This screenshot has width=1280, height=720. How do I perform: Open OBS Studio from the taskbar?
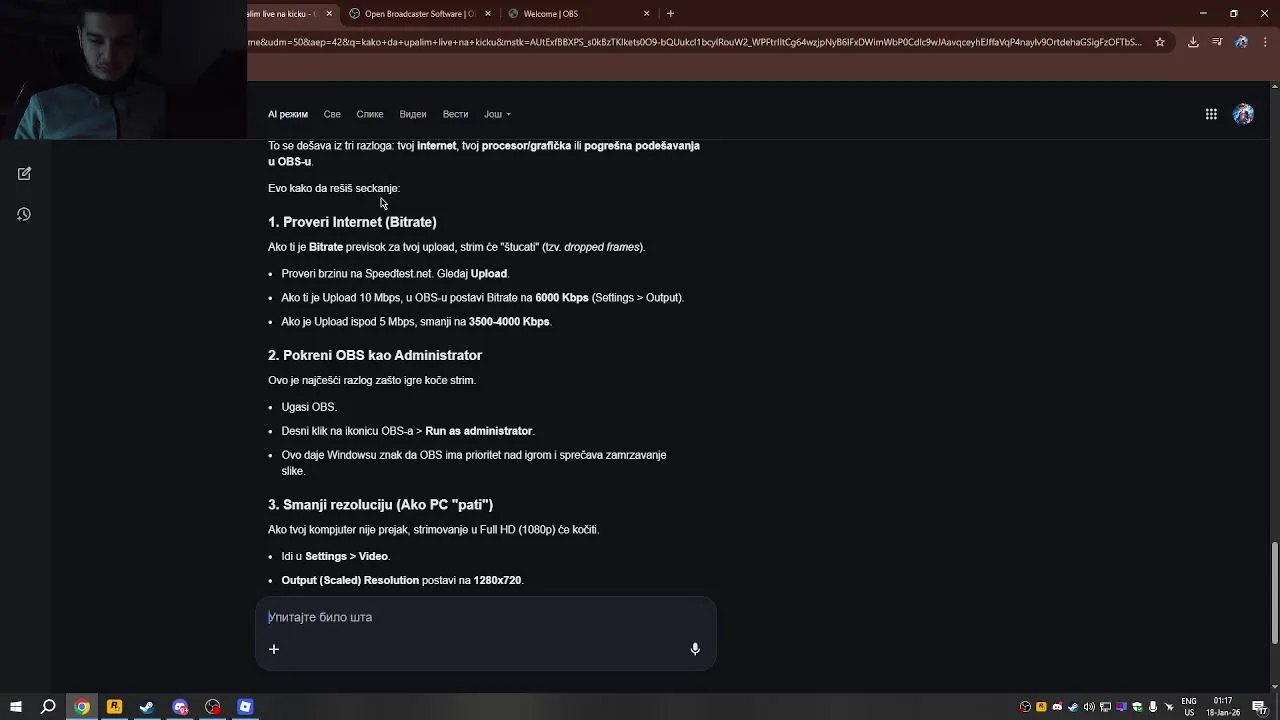[x=213, y=707]
